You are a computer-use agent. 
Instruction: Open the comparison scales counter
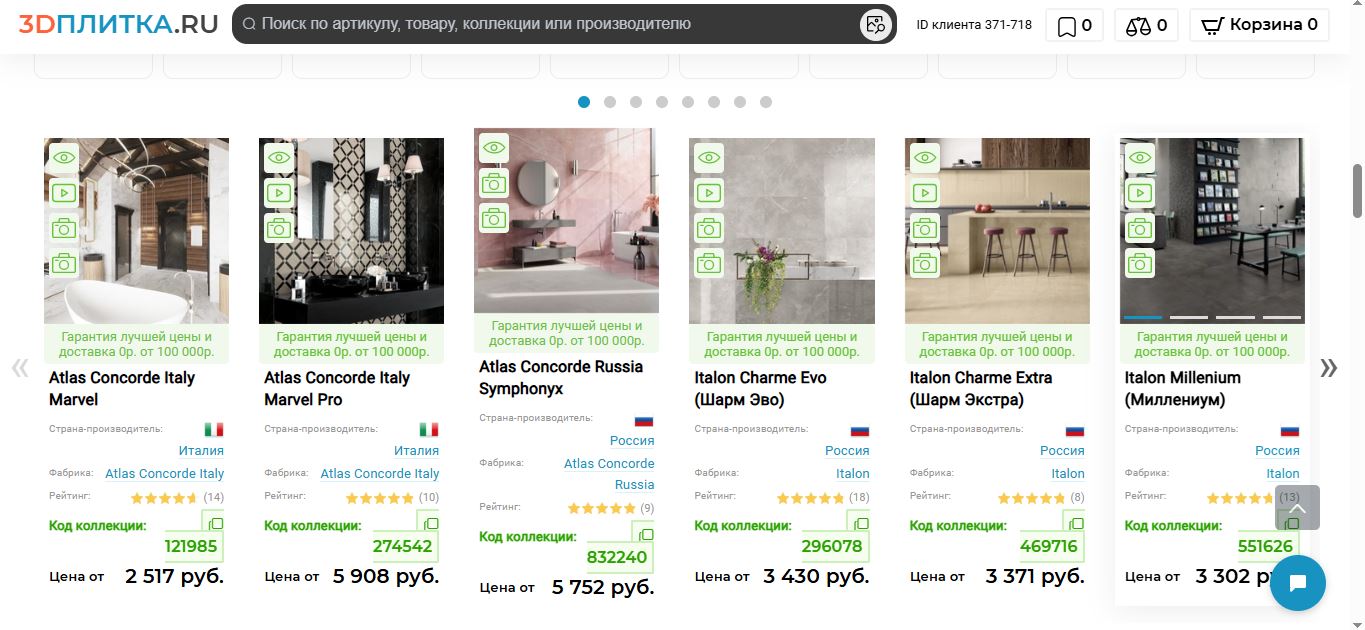point(1146,25)
